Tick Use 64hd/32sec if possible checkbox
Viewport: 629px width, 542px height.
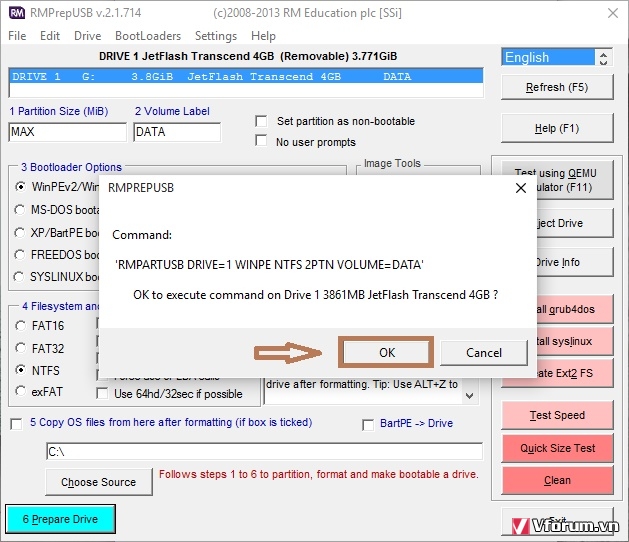tap(102, 394)
